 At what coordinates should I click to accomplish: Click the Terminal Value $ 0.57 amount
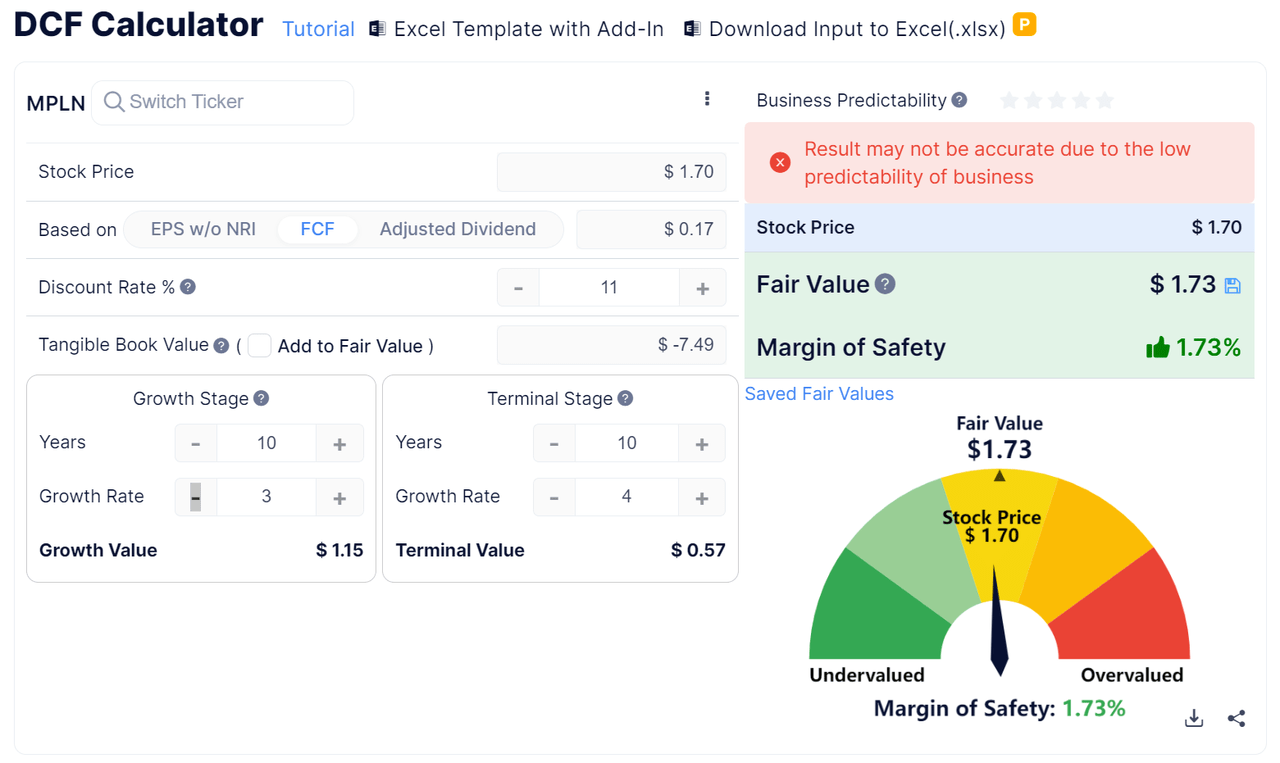pyautogui.click(x=698, y=550)
